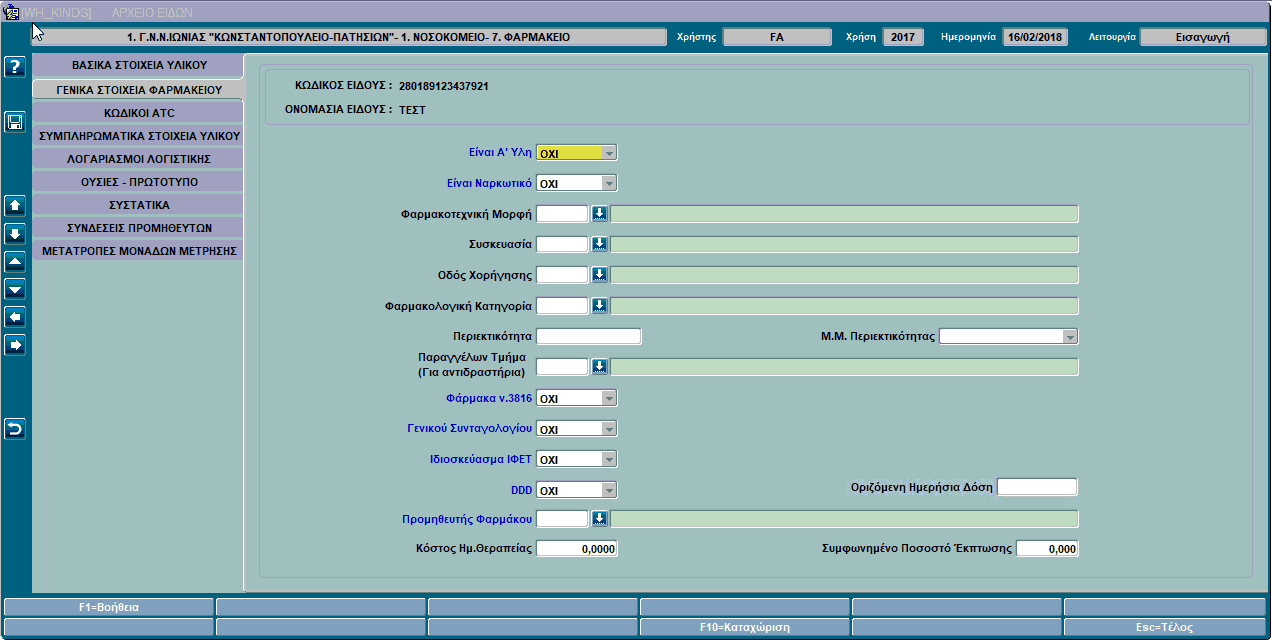The height and width of the screenshot is (640, 1272).
Task: Click the save diskette icon
Action: pyautogui.click(x=15, y=122)
